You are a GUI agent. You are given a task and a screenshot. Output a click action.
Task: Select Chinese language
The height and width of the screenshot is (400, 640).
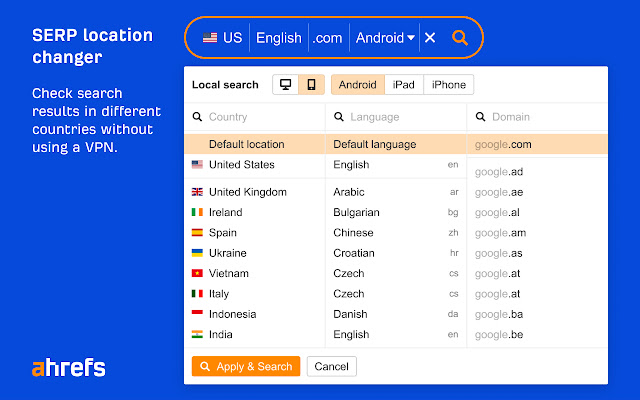pos(396,233)
